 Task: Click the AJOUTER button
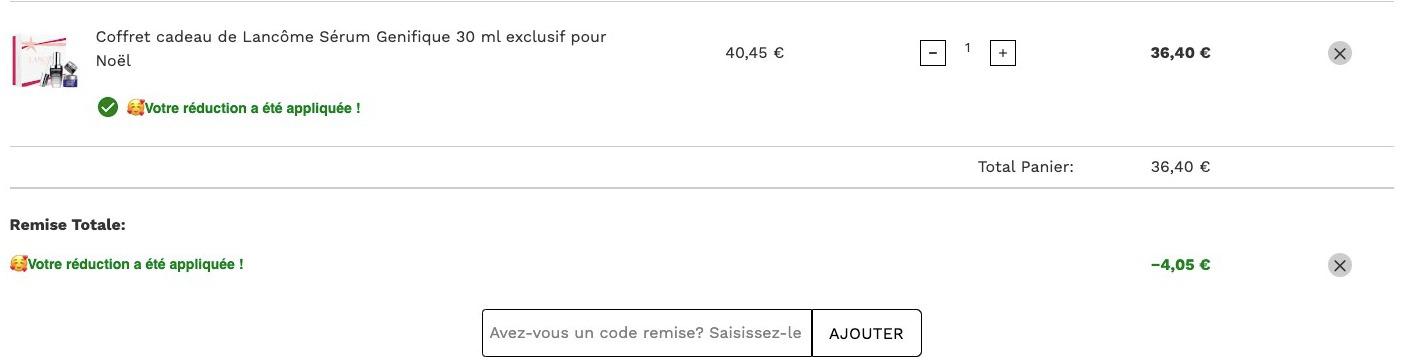coord(866,333)
